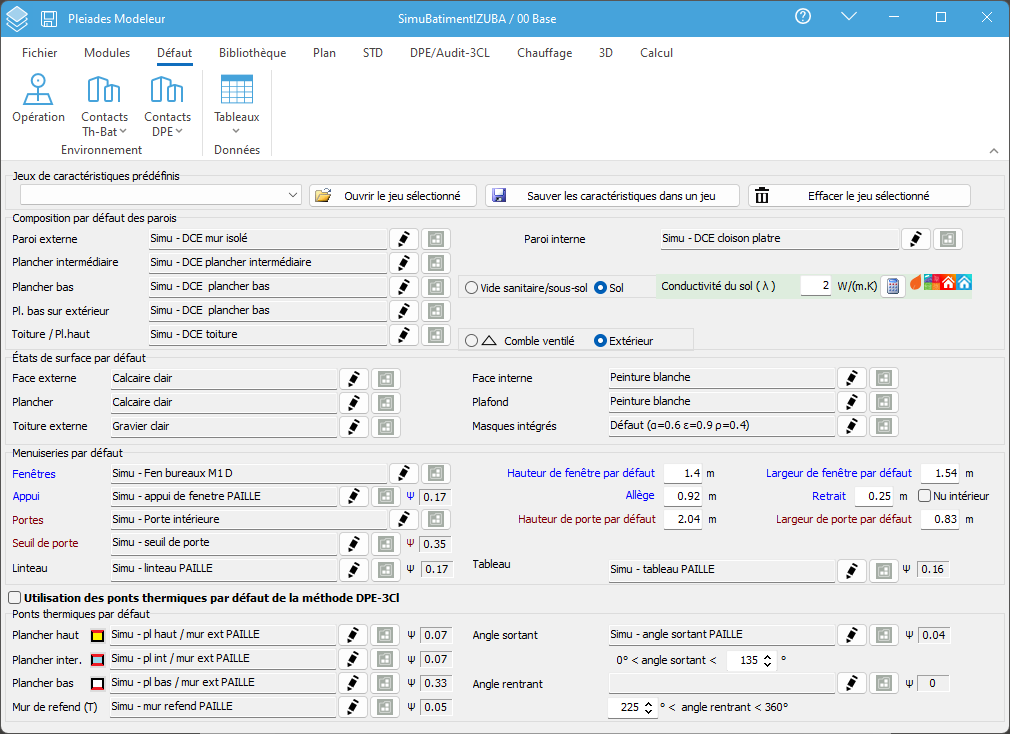Switch to the Plan tab
Image resolution: width=1010 pixels, height=734 pixels.
point(324,53)
